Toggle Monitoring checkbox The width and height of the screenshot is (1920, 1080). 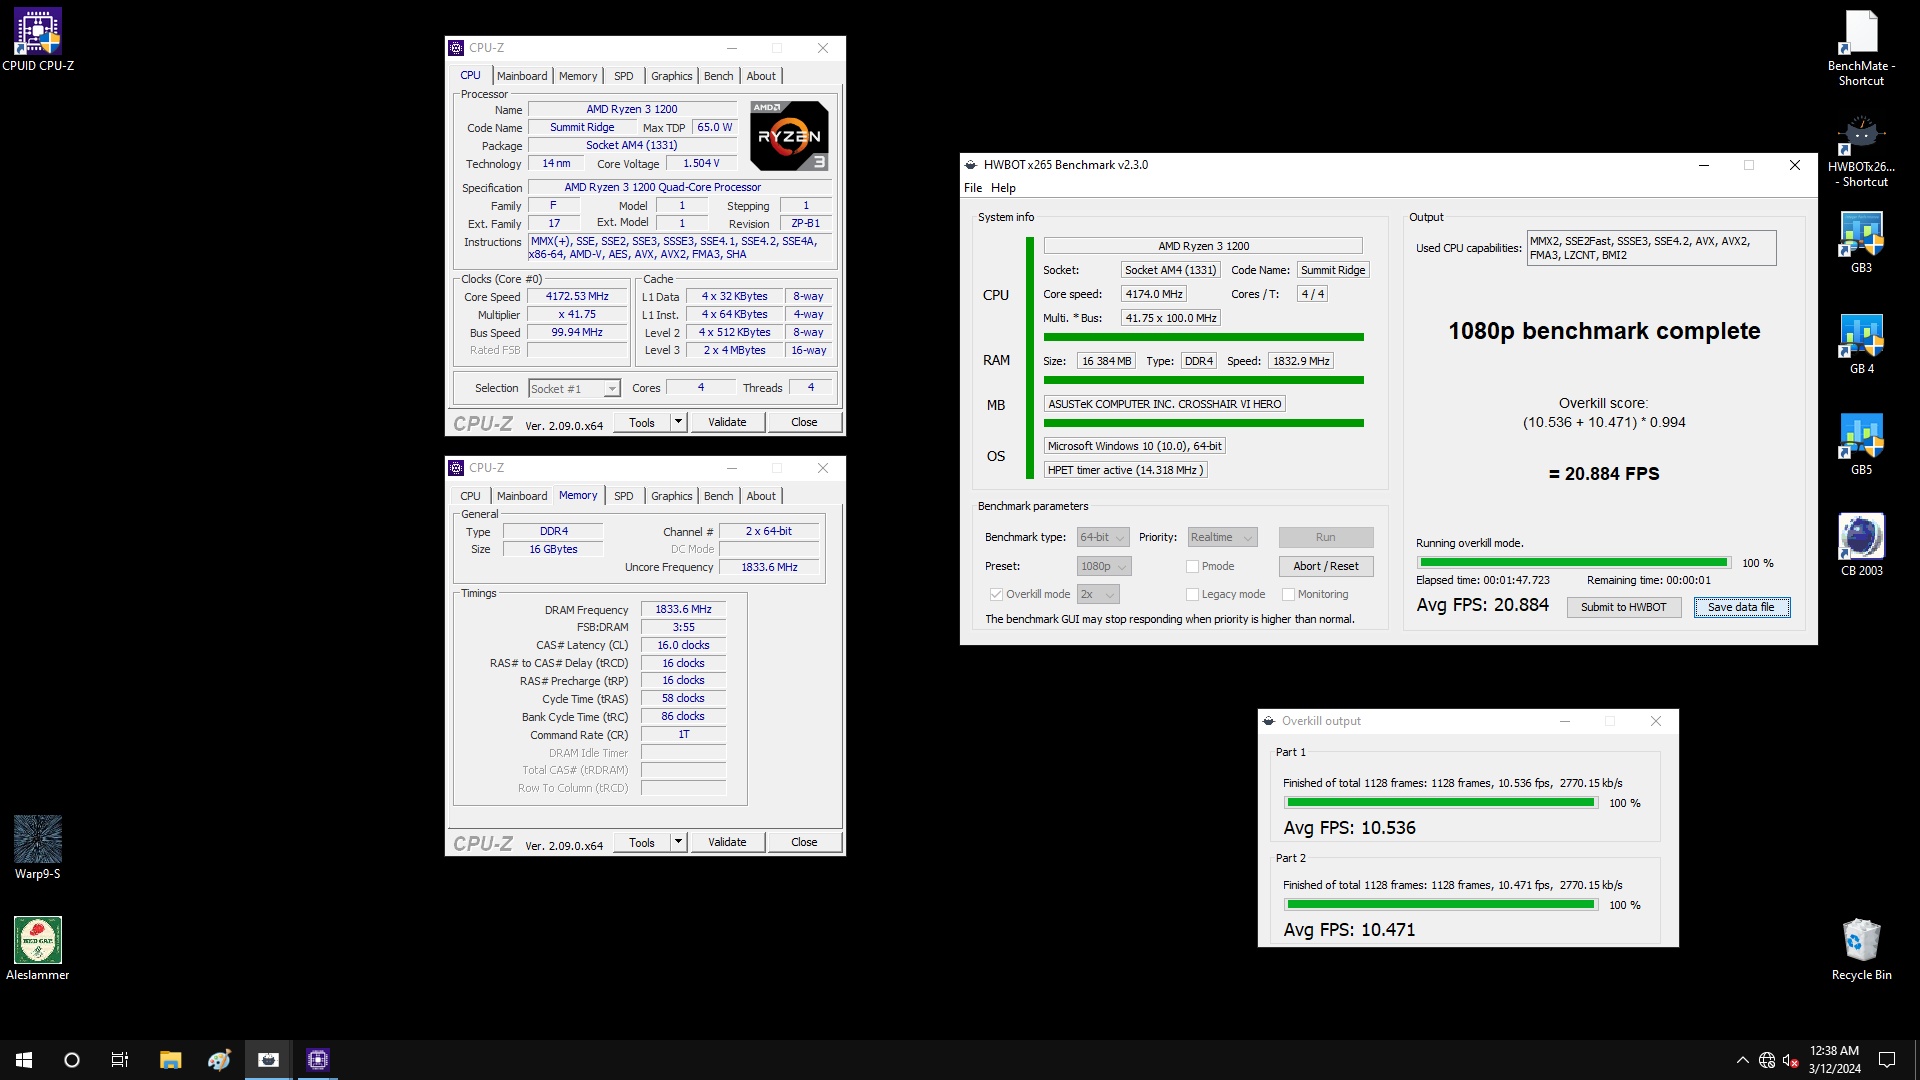click(1288, 594)
